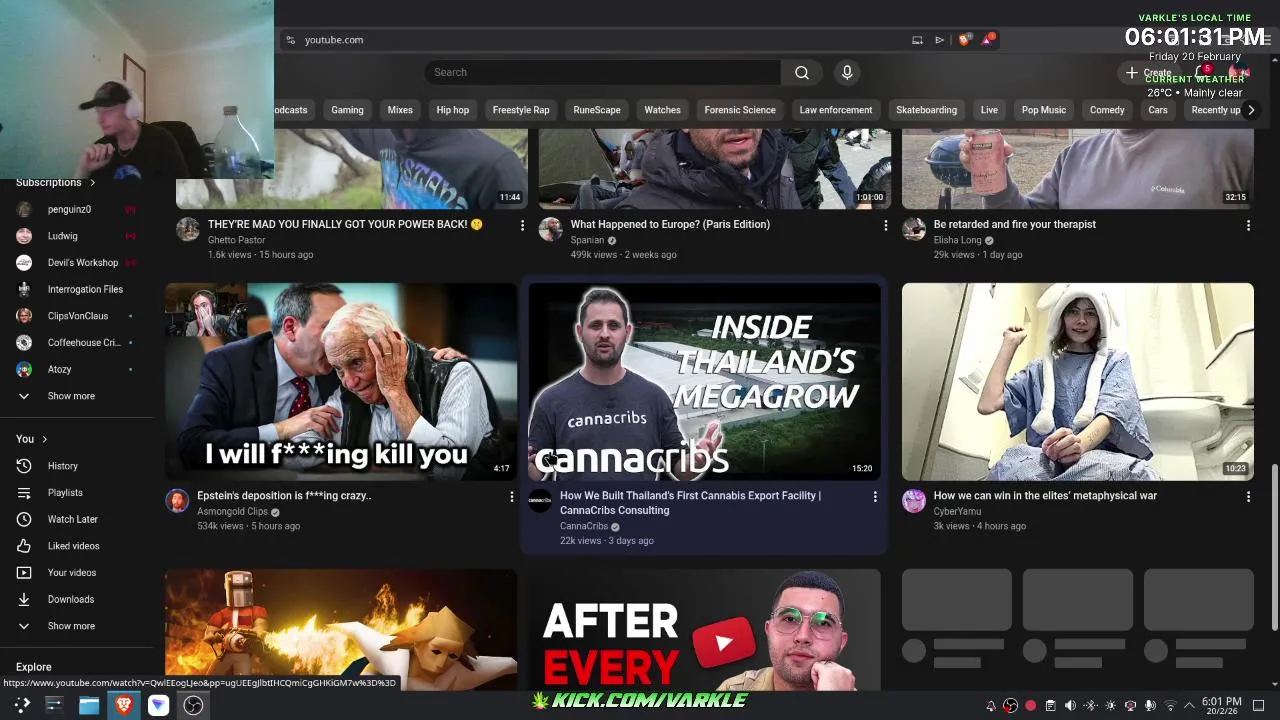1280x720 pixels.
Task: Open Watch Later in the sidebar
Action: click(x=75, y=519)
